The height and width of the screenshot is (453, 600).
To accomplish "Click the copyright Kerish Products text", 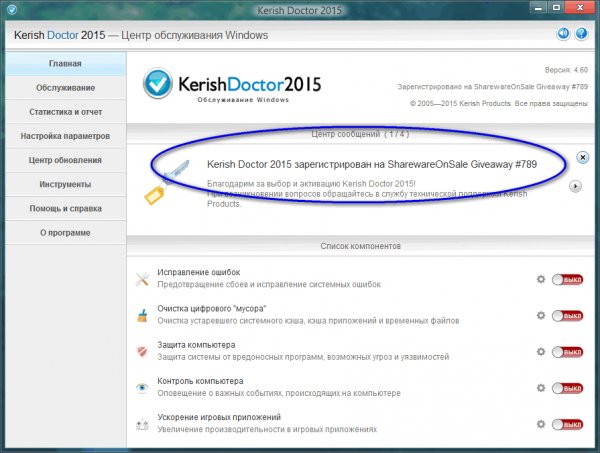I will point(499,103).
